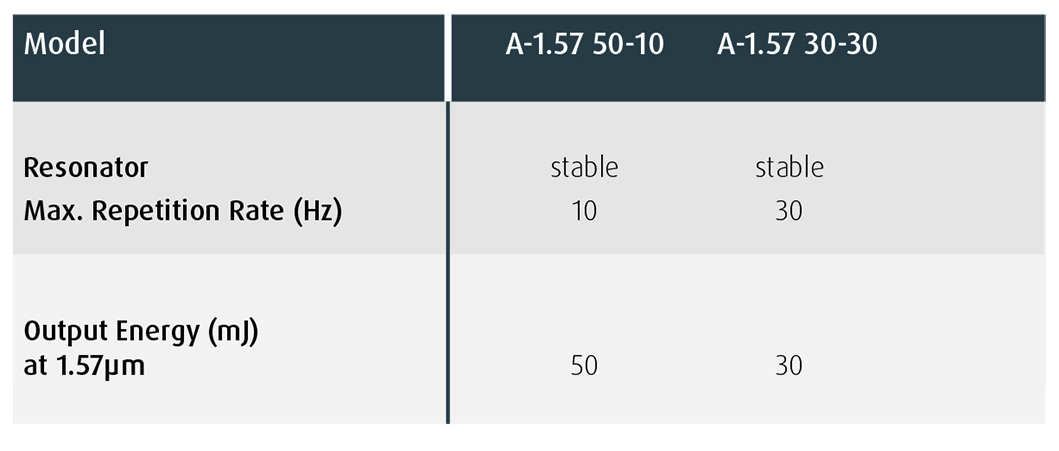Image resolution: width=1059 pixels, height=451 pixels.
Task: Select the output energy value 50
Action: coord(584,366)
